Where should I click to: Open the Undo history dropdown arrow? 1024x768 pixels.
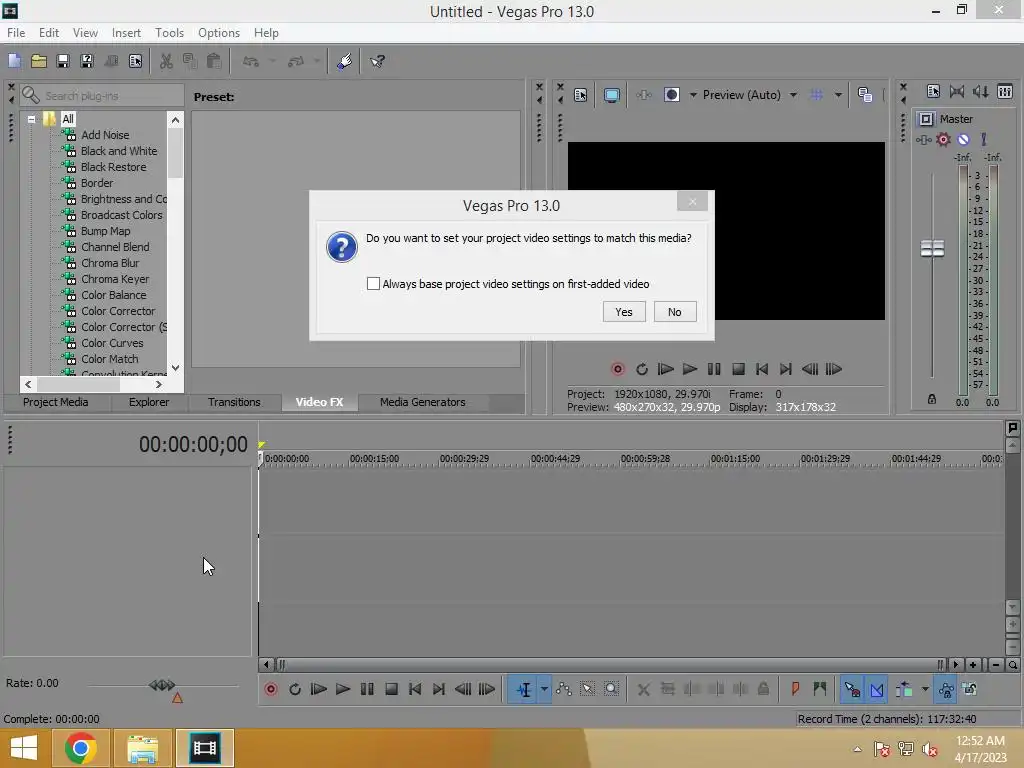272,61
